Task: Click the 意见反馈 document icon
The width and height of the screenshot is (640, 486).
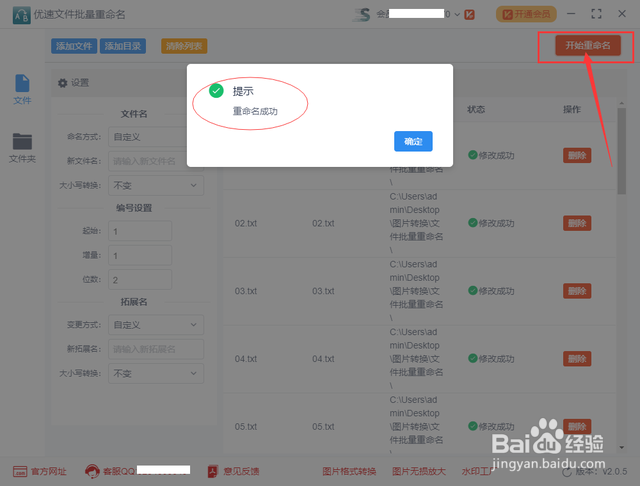Action: pyautogui.click(x=213, y=471)
